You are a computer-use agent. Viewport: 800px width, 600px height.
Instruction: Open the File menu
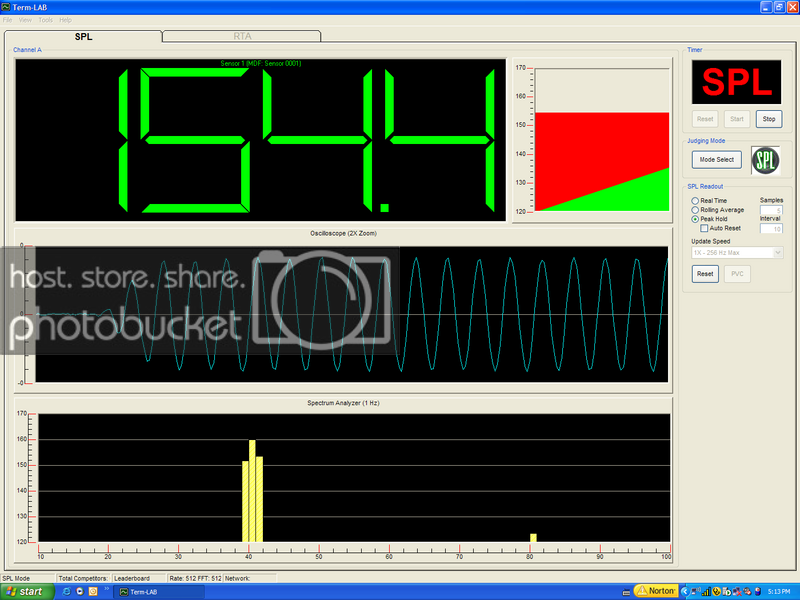[x=7, y=20]
